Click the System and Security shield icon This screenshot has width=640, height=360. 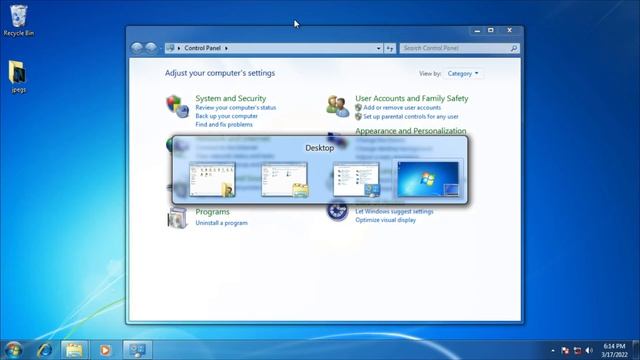[x=177, y=106]
